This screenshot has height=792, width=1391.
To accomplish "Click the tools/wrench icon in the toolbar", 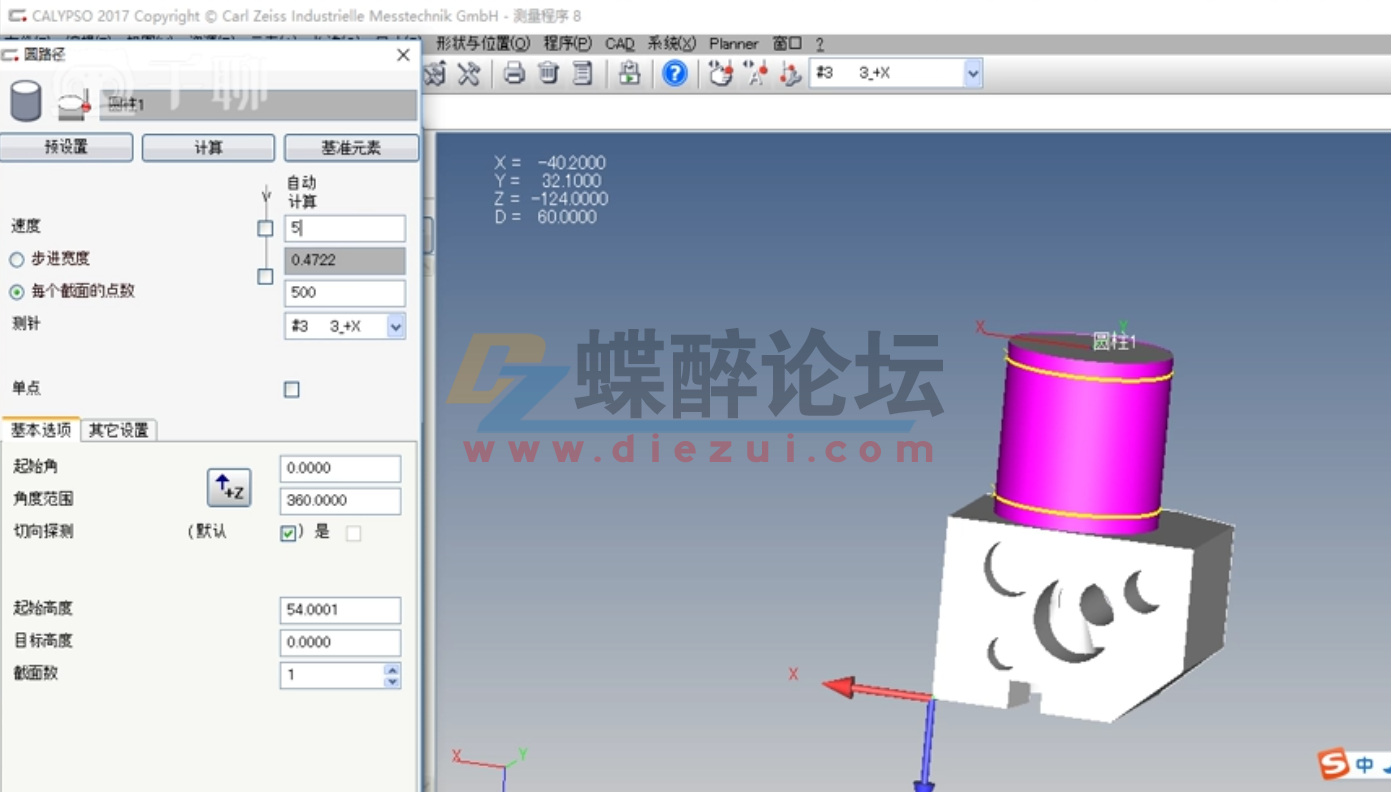I will pos(468,73).
